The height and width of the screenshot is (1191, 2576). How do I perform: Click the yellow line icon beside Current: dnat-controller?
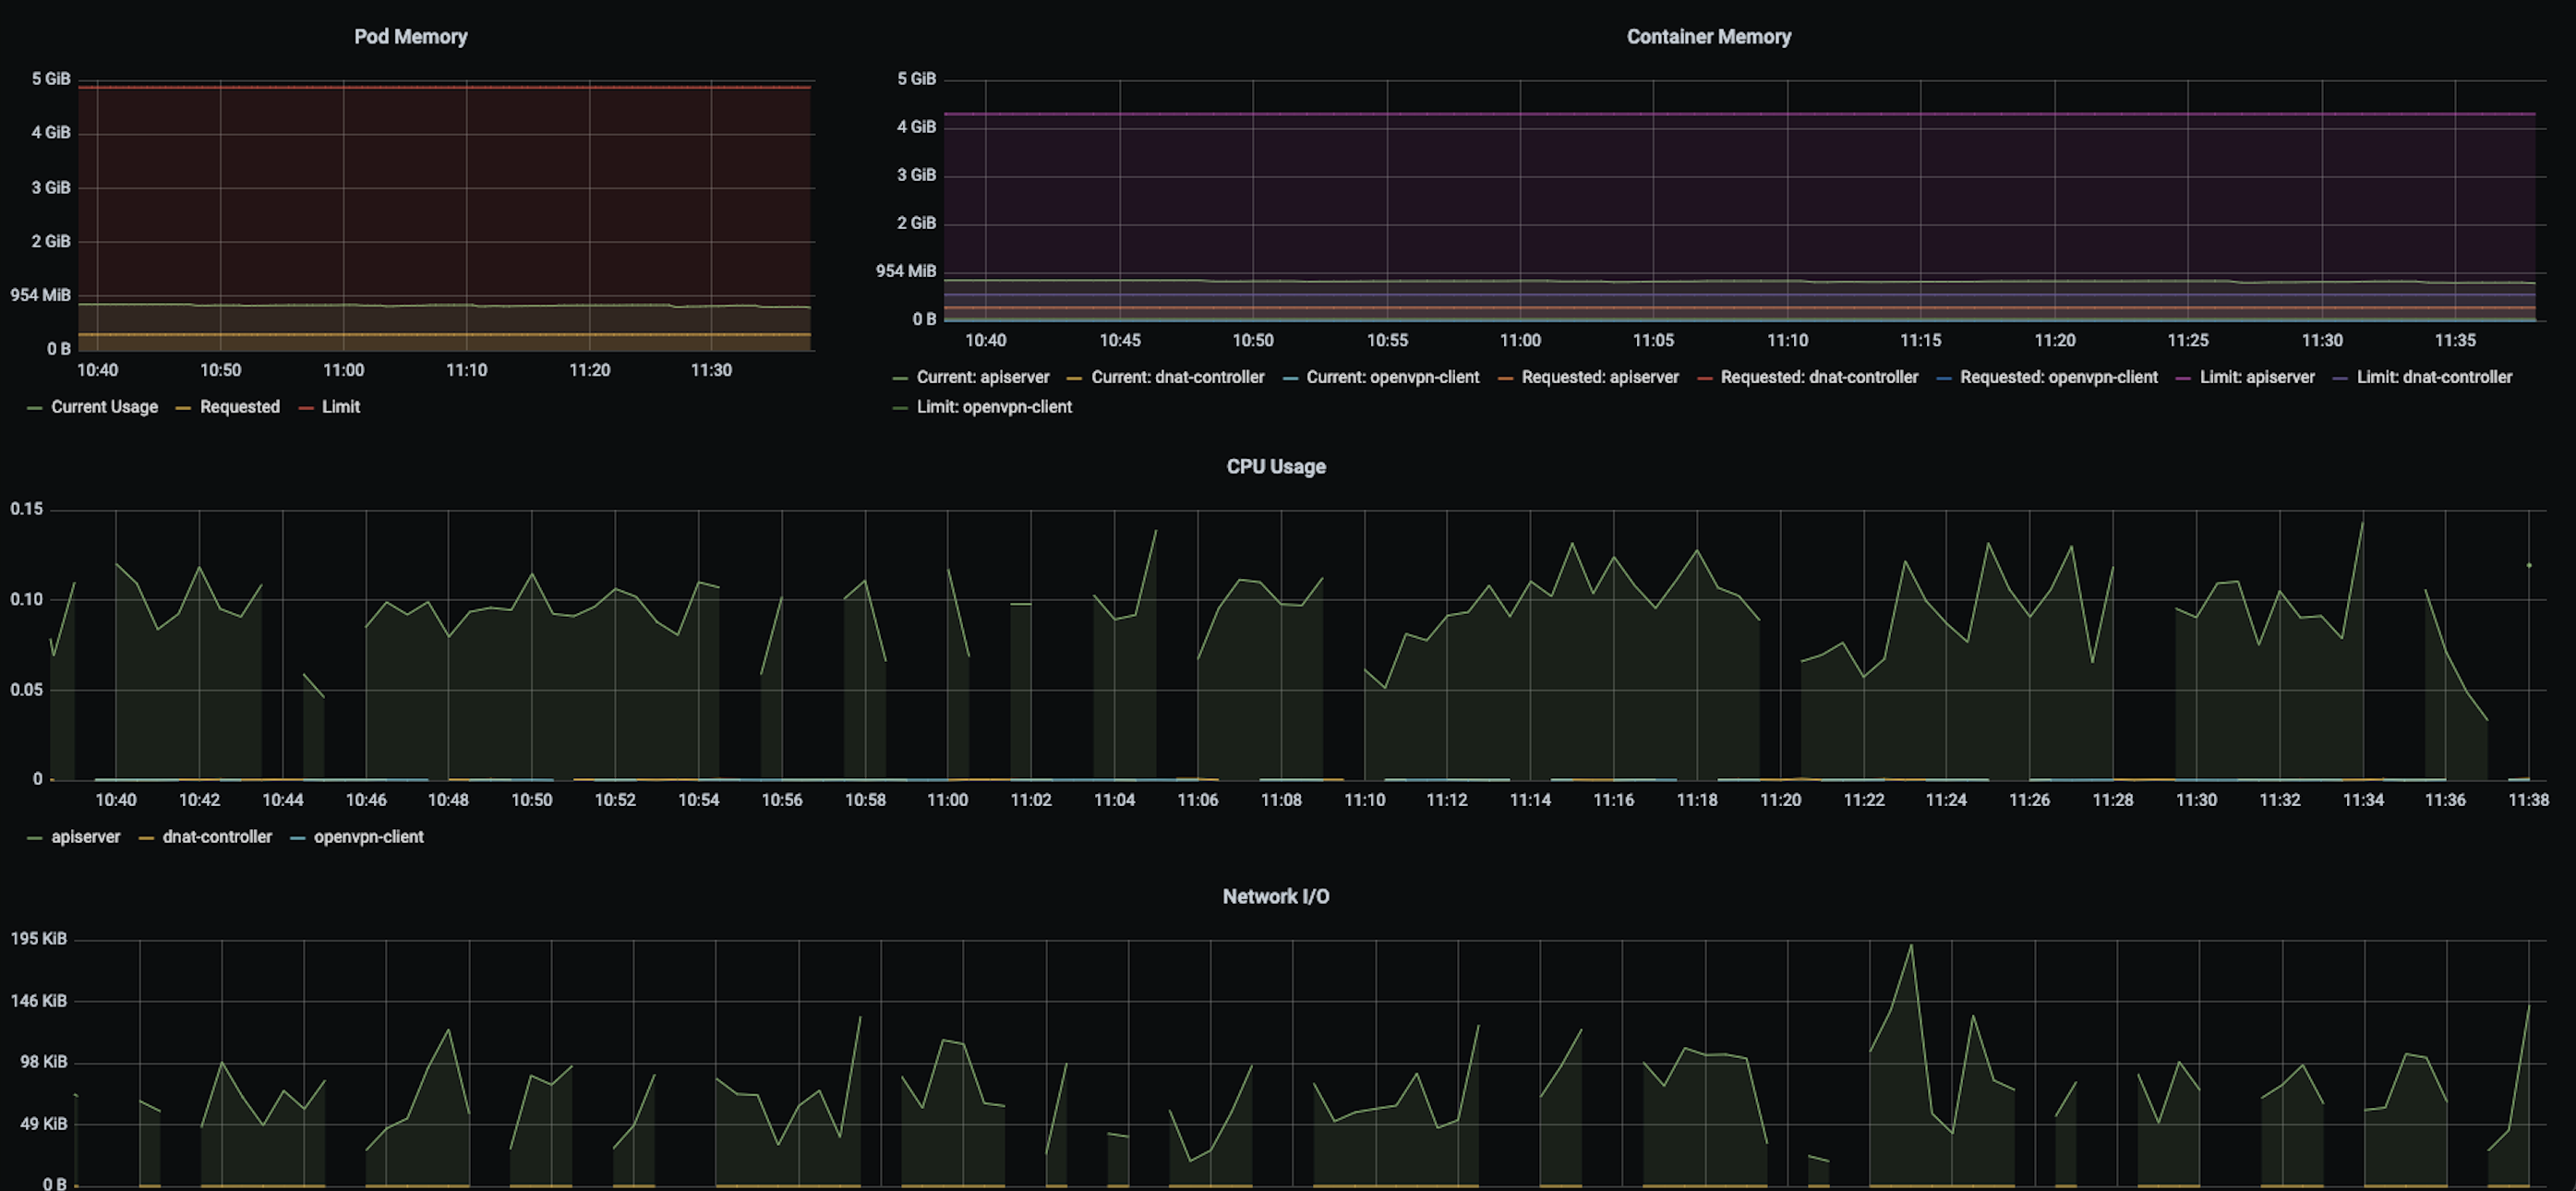click(1074, 378)
